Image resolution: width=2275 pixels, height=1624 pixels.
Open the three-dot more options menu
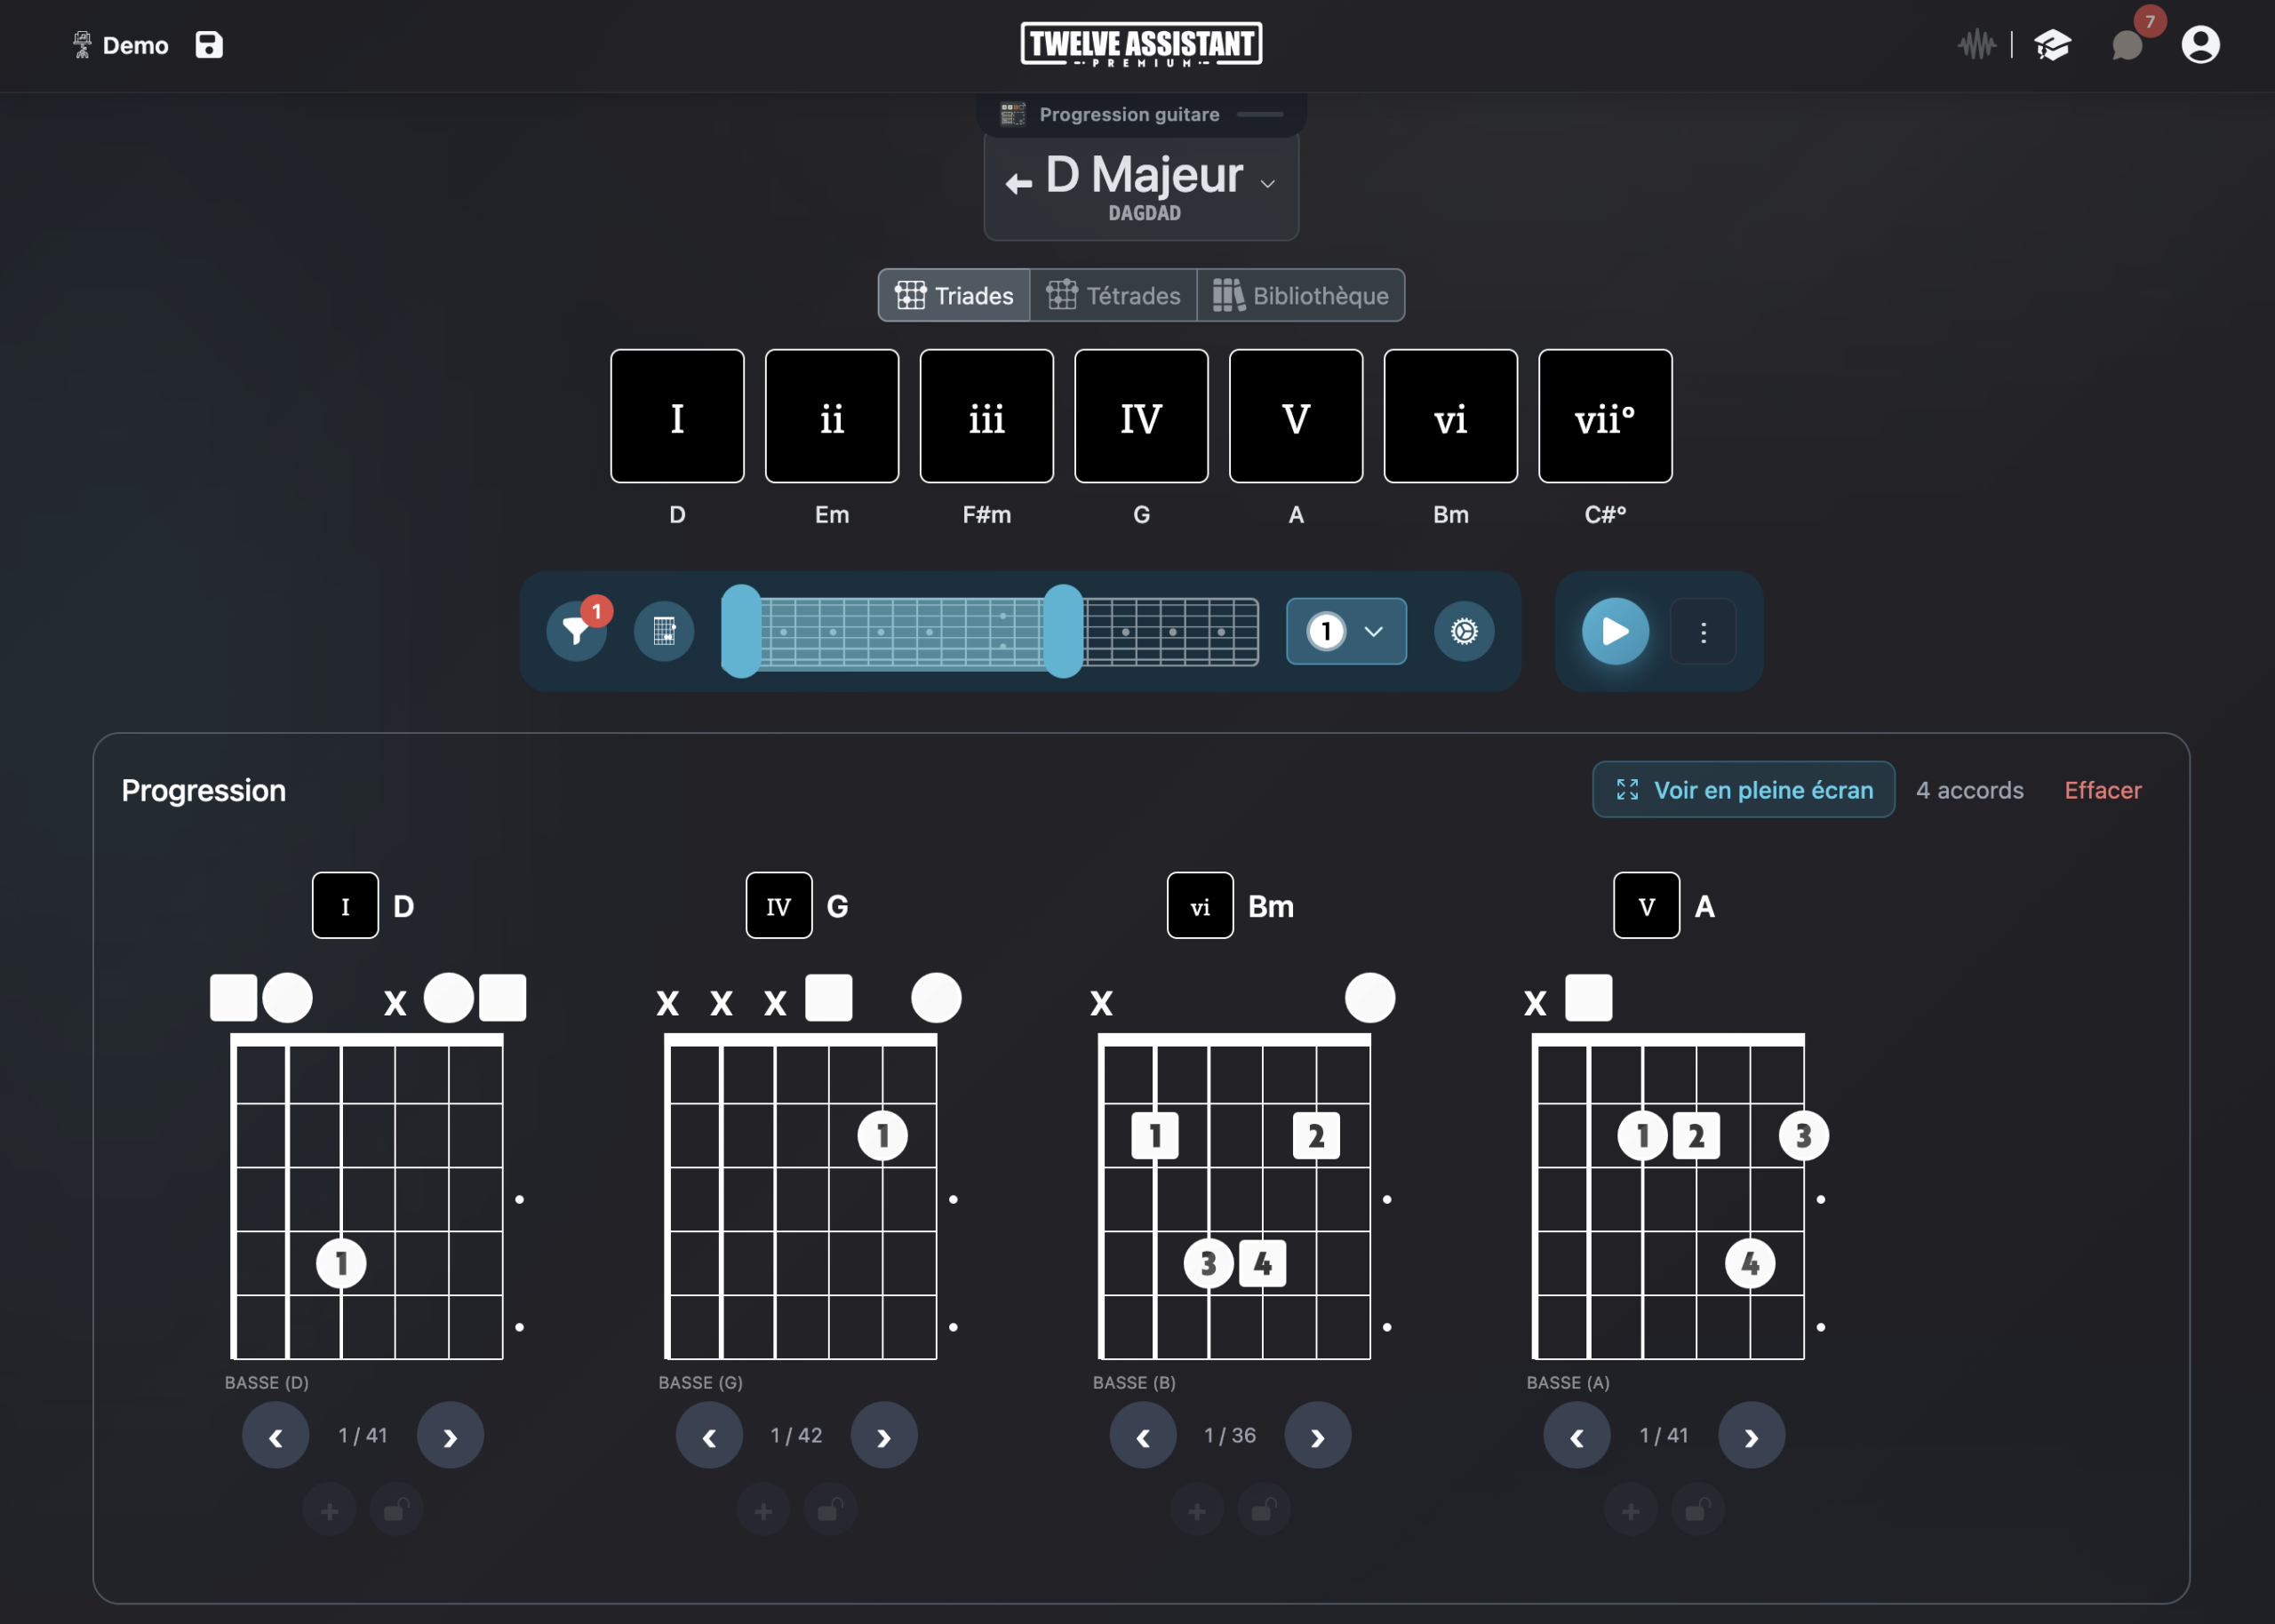pyautogui.click(x=1703, y=632)
